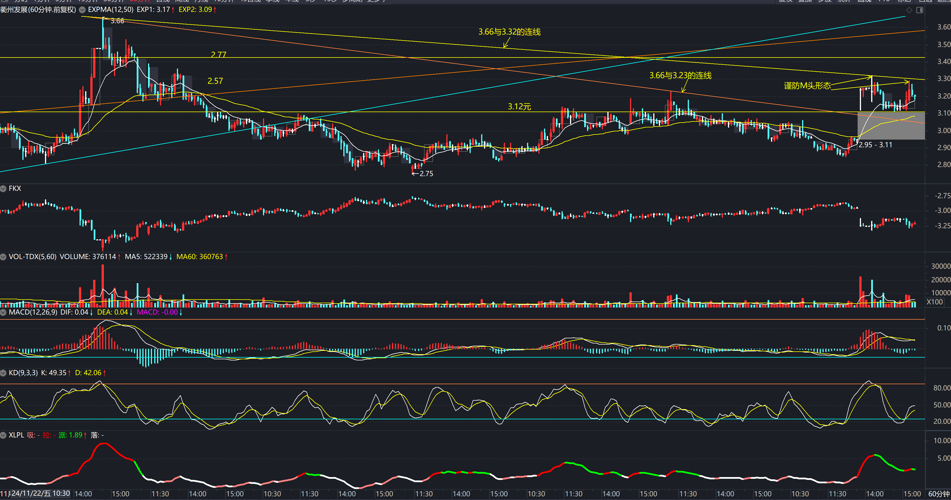Select the 谨防M头形态 annotation text
The height and width of the screenshot is (500, 951).
click(x=807, y=86)
